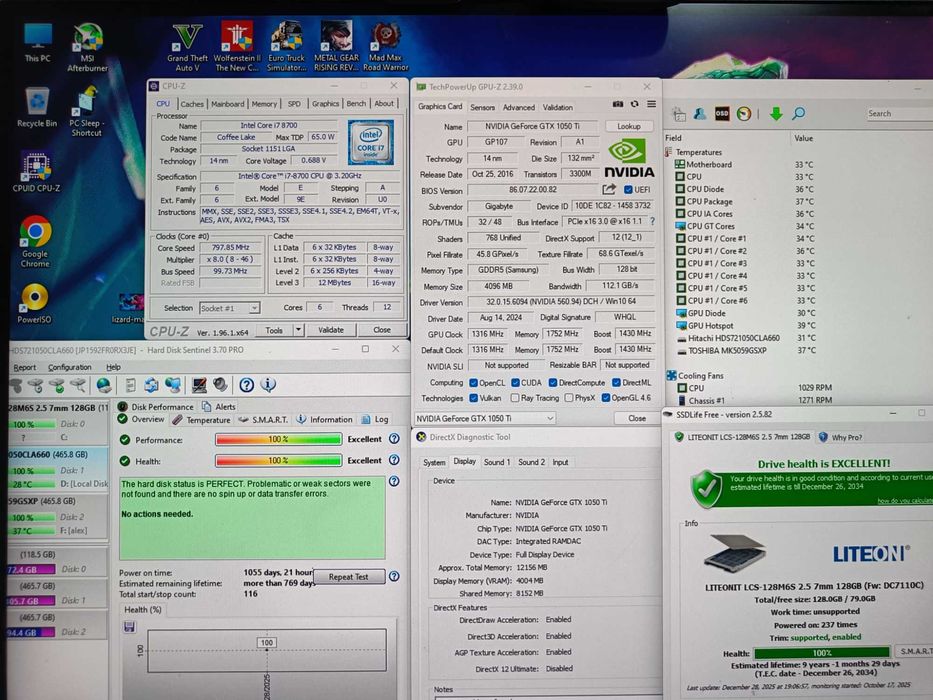Open CPU-Z Tools dropdown arrow
This screenshot has height=700, width=933.
pyautogui.click(x=298, y=330)
